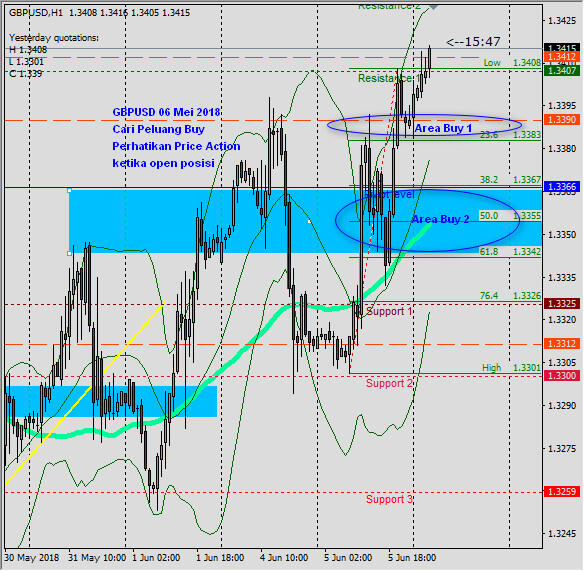Screen dimensions: 584x571
Task: Click the orange price tag 1.3412
Action: [x=562, y=57]
